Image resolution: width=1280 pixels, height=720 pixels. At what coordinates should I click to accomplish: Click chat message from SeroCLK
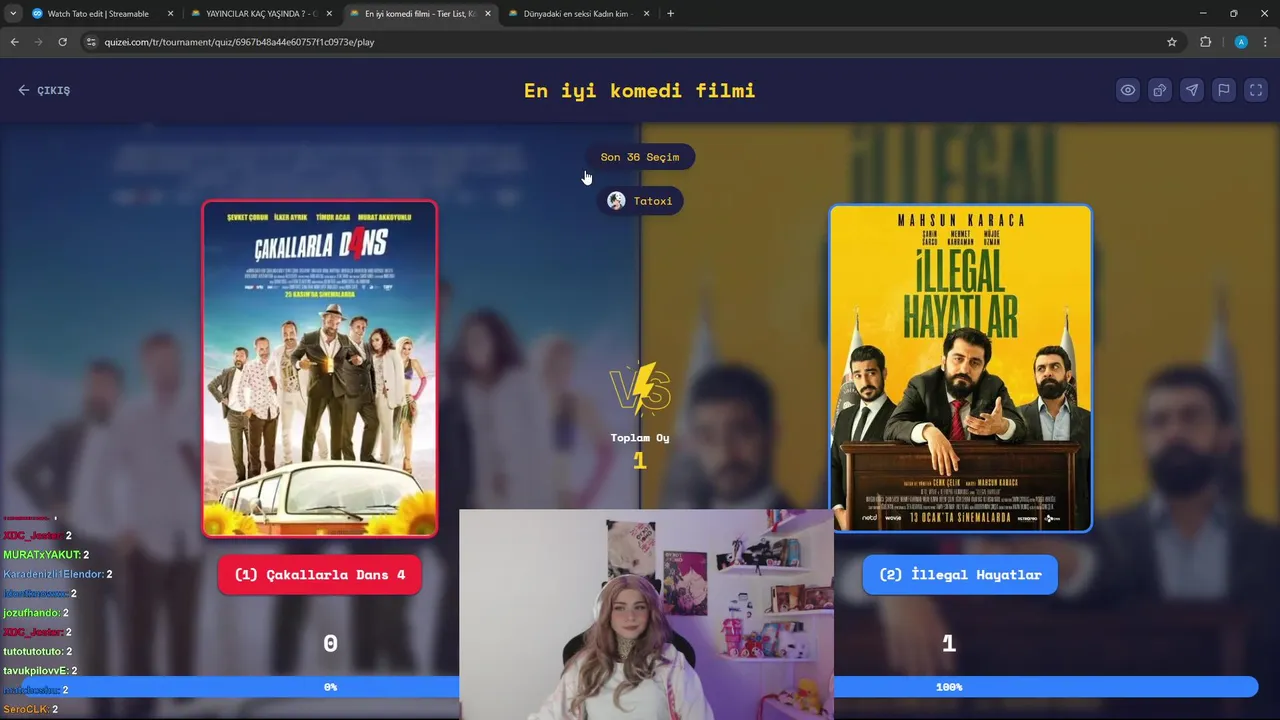[30, 709]
